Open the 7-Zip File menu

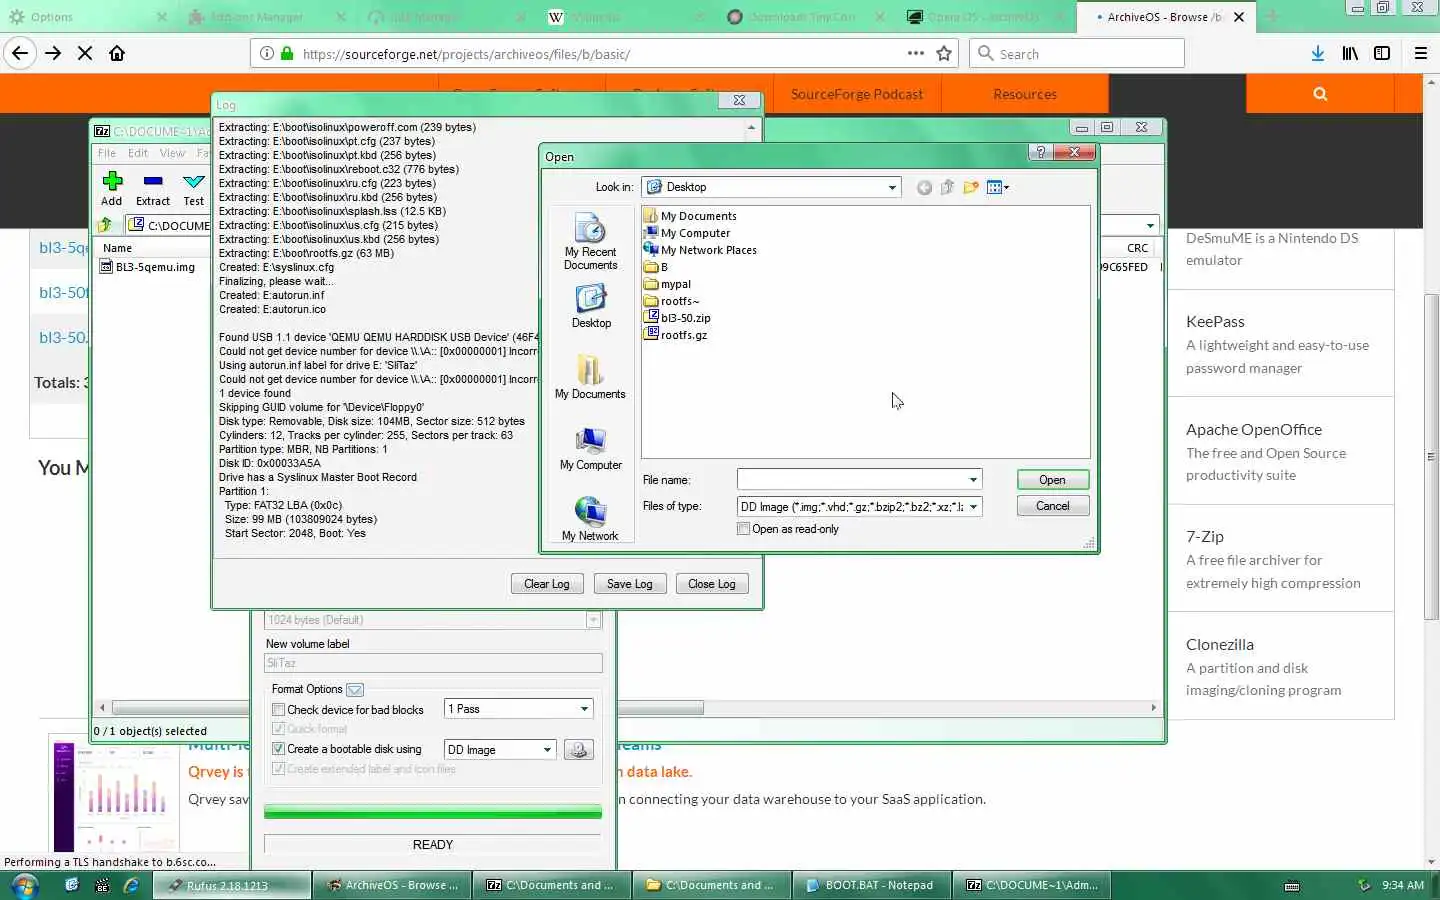coord(106,153)
